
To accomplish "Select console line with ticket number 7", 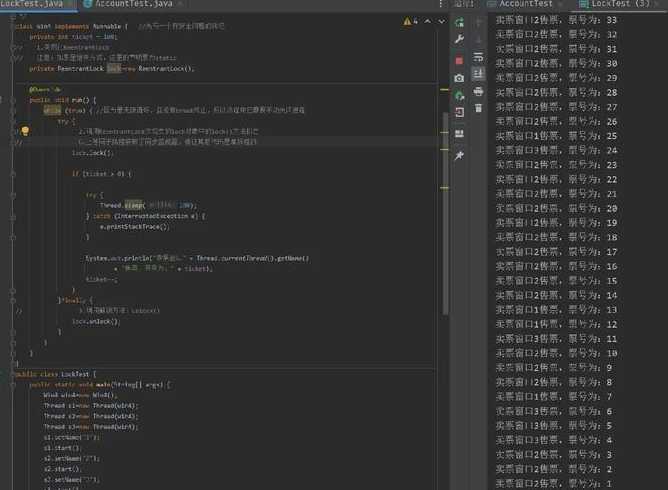I will (x=554, y=397).
